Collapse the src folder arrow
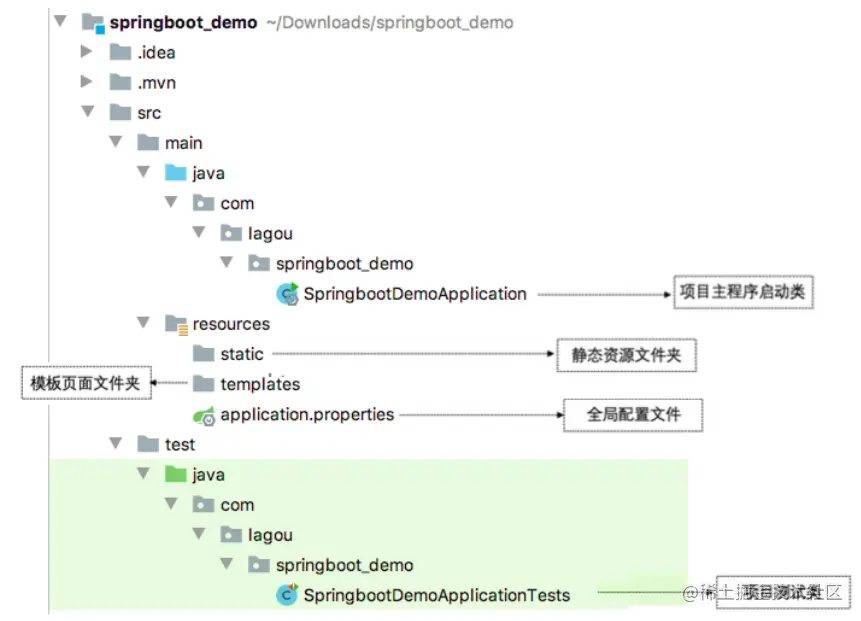 (88, 111)
